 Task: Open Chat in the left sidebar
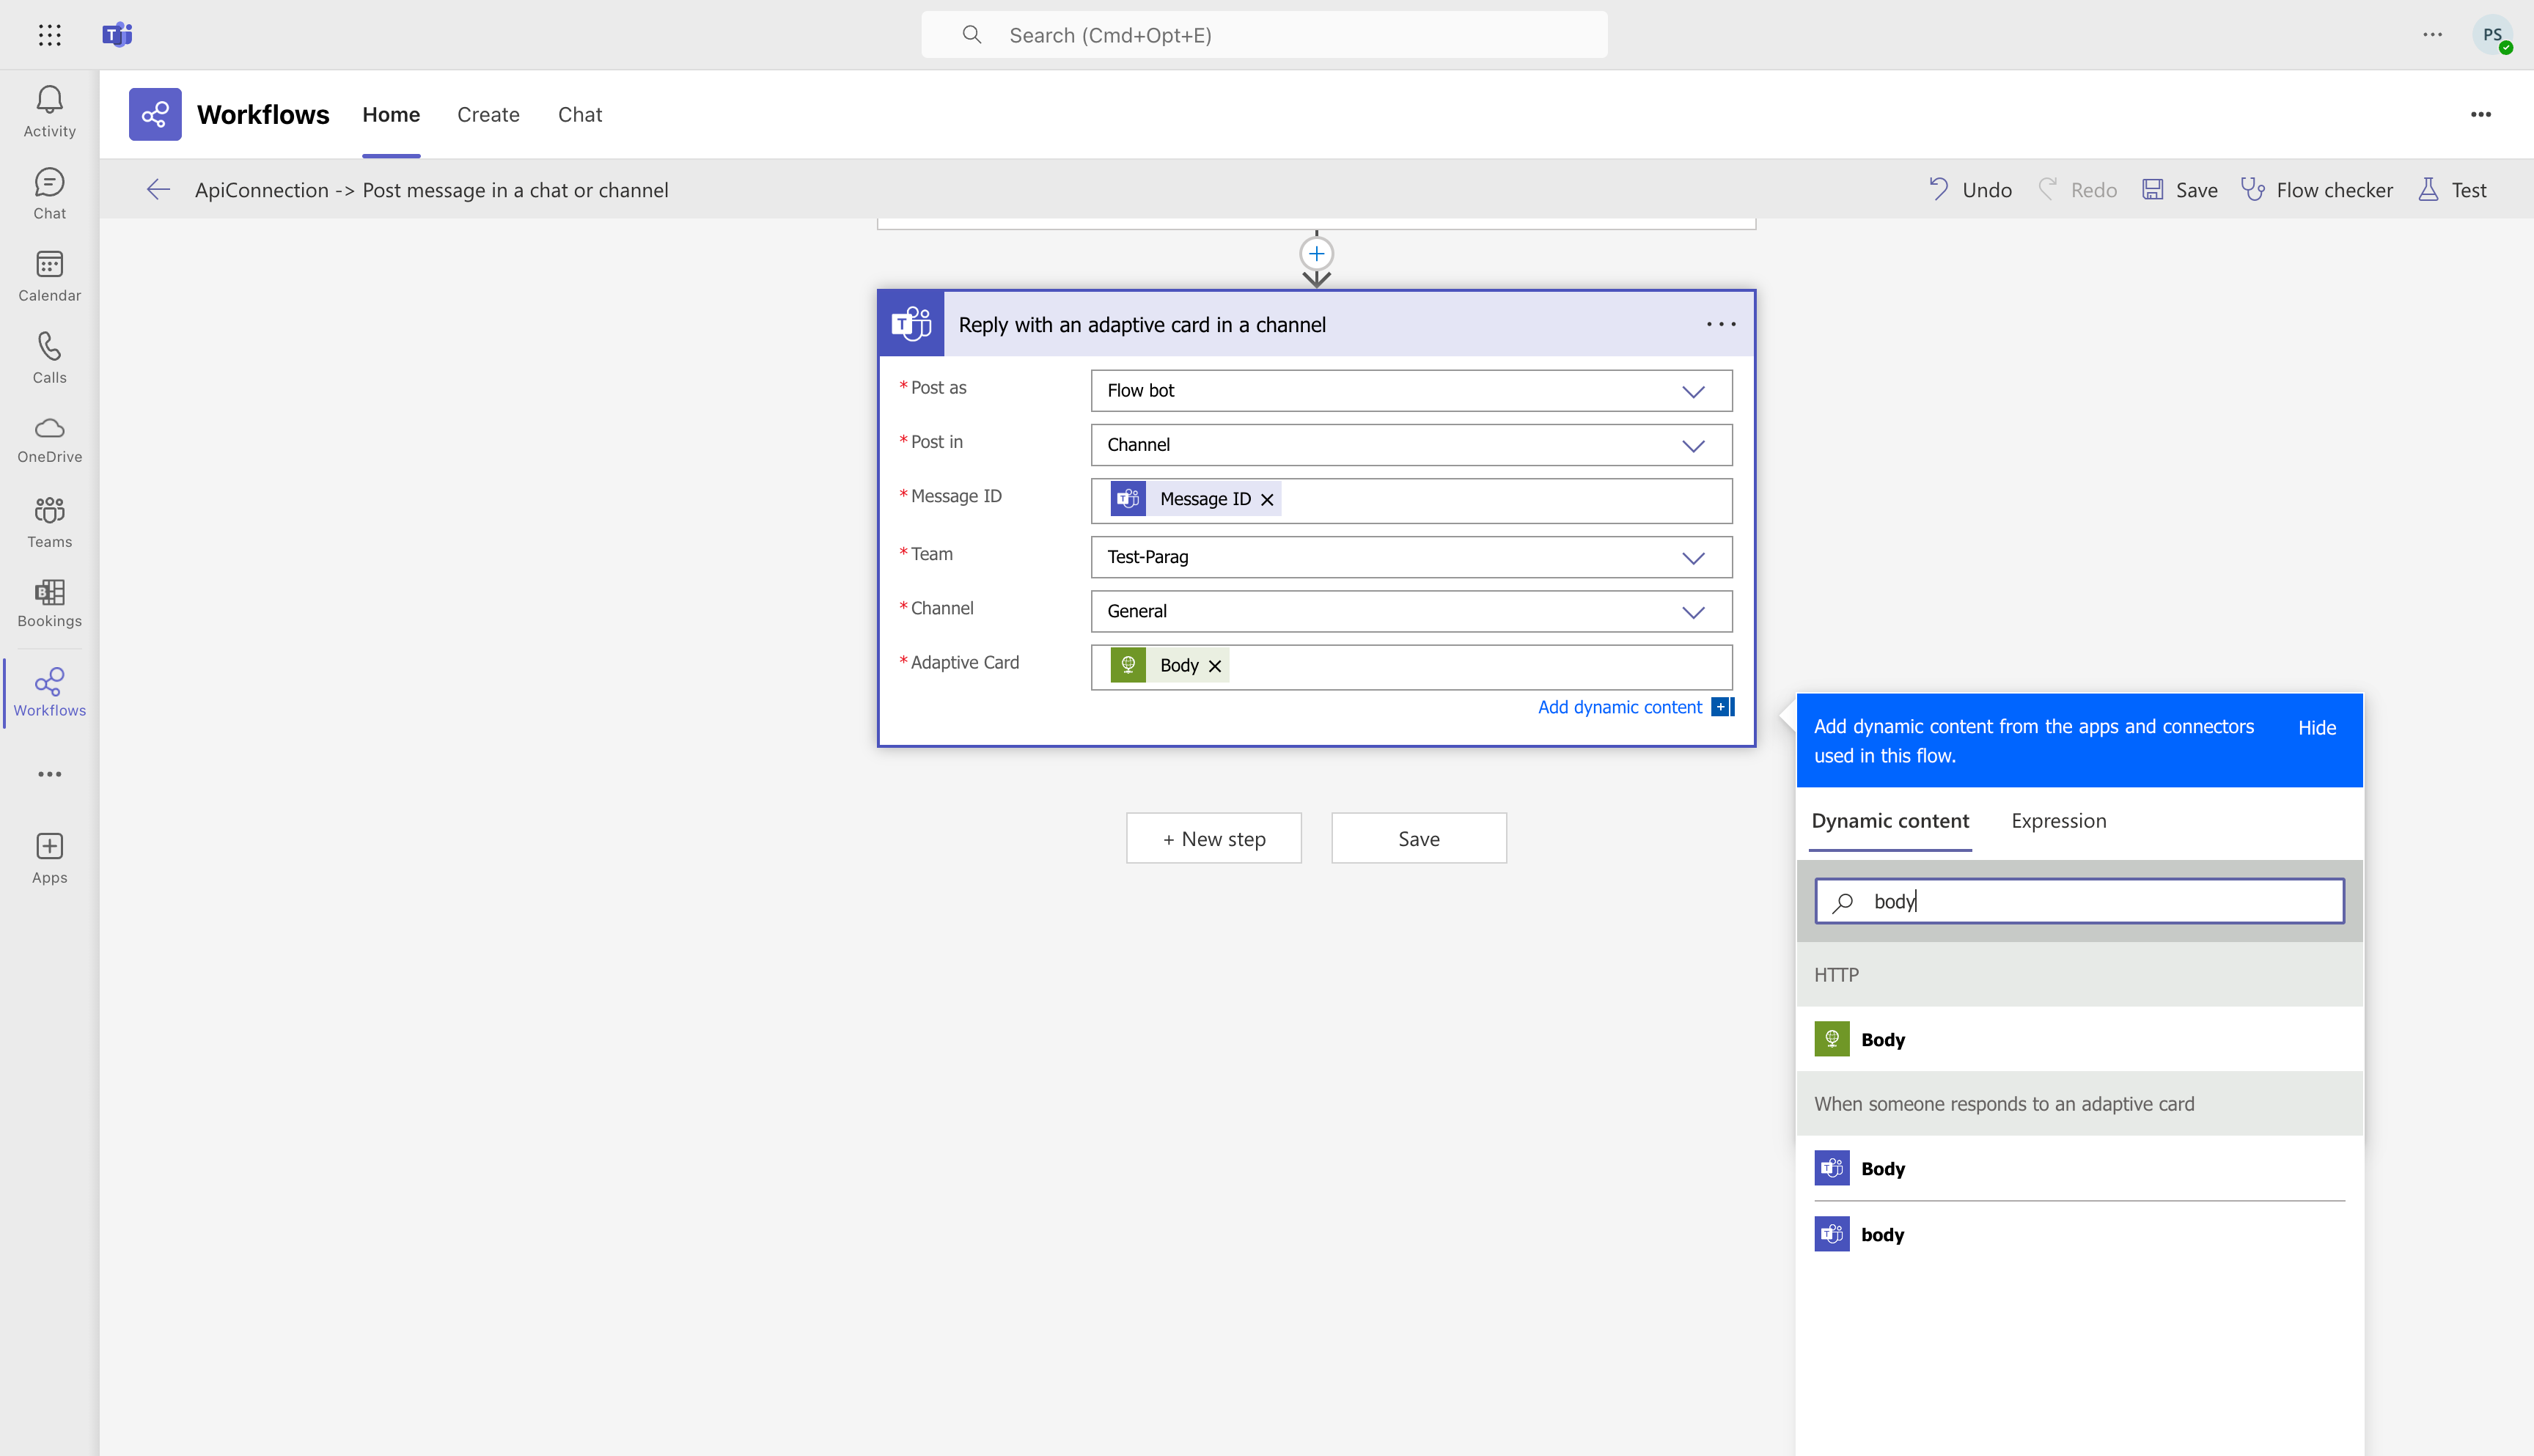coord(49,194)
